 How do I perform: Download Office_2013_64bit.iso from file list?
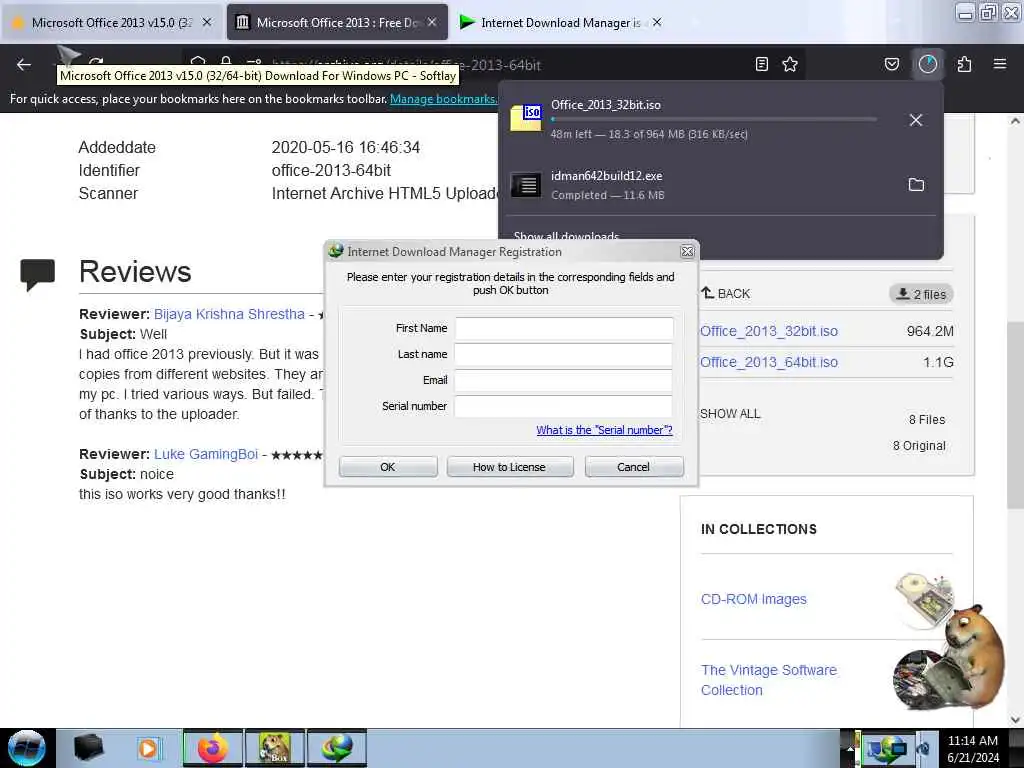pyautogui.click(x=769, y=362)
